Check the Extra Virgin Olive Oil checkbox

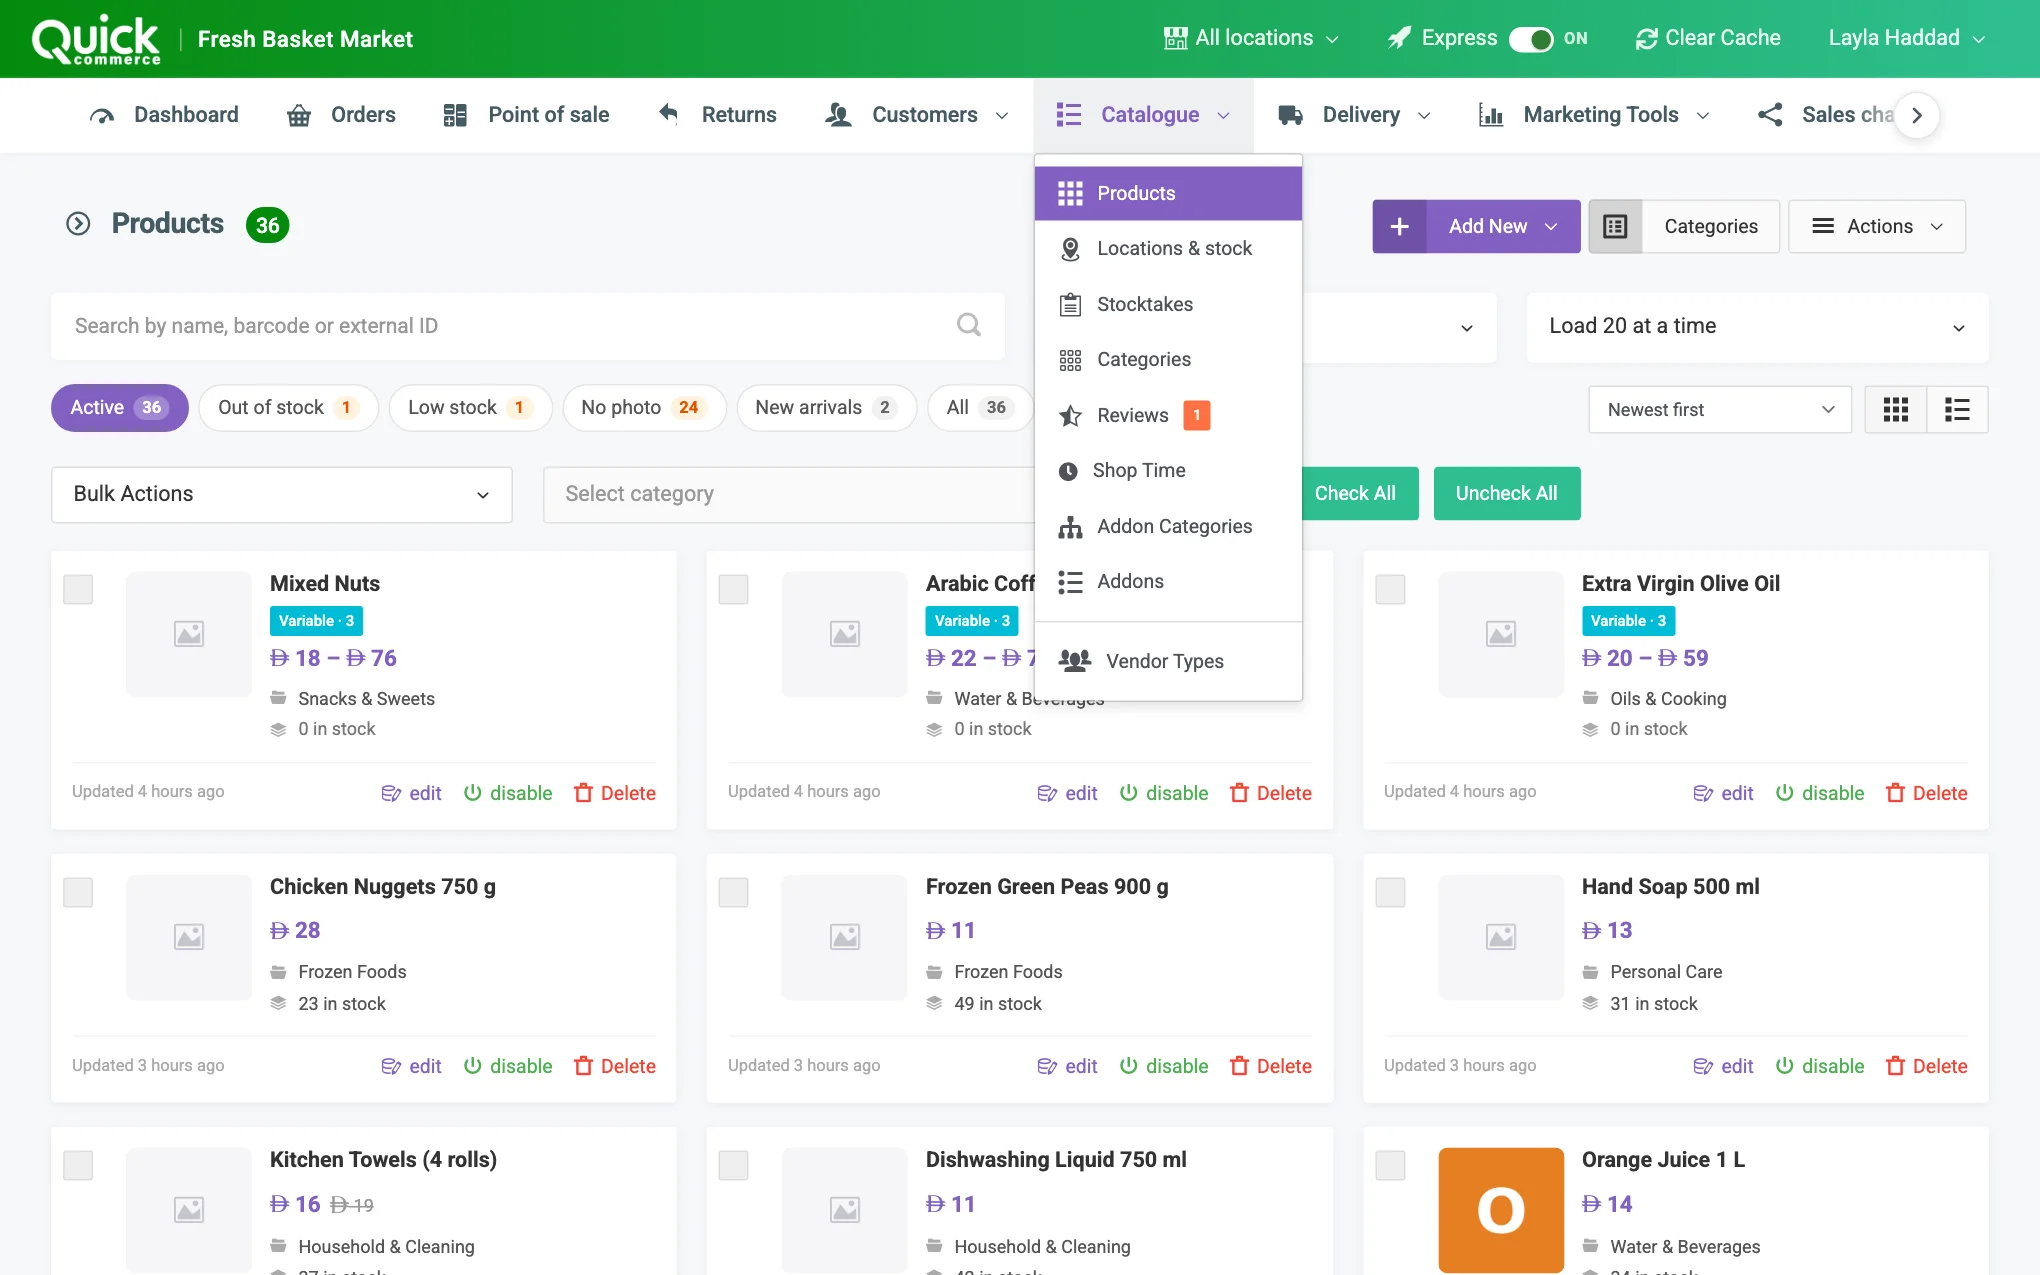tap(1390, 589)
